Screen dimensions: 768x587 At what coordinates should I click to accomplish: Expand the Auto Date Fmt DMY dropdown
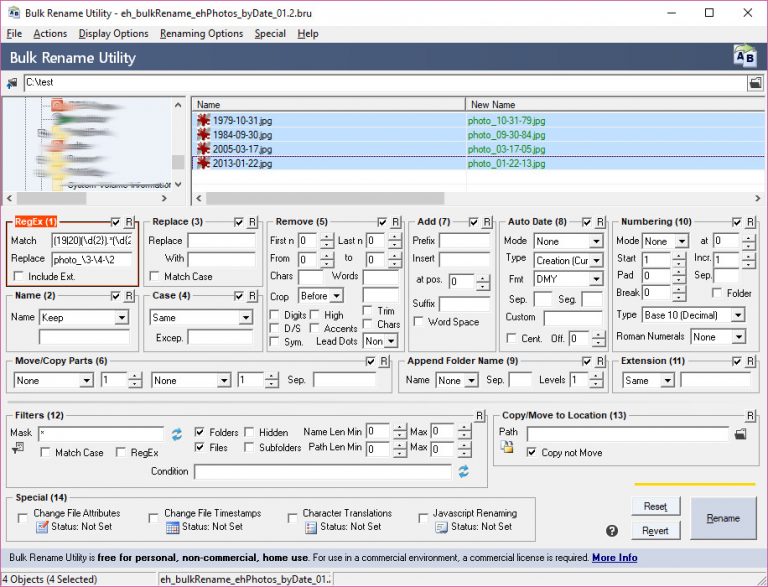click(x=567, y=279)
